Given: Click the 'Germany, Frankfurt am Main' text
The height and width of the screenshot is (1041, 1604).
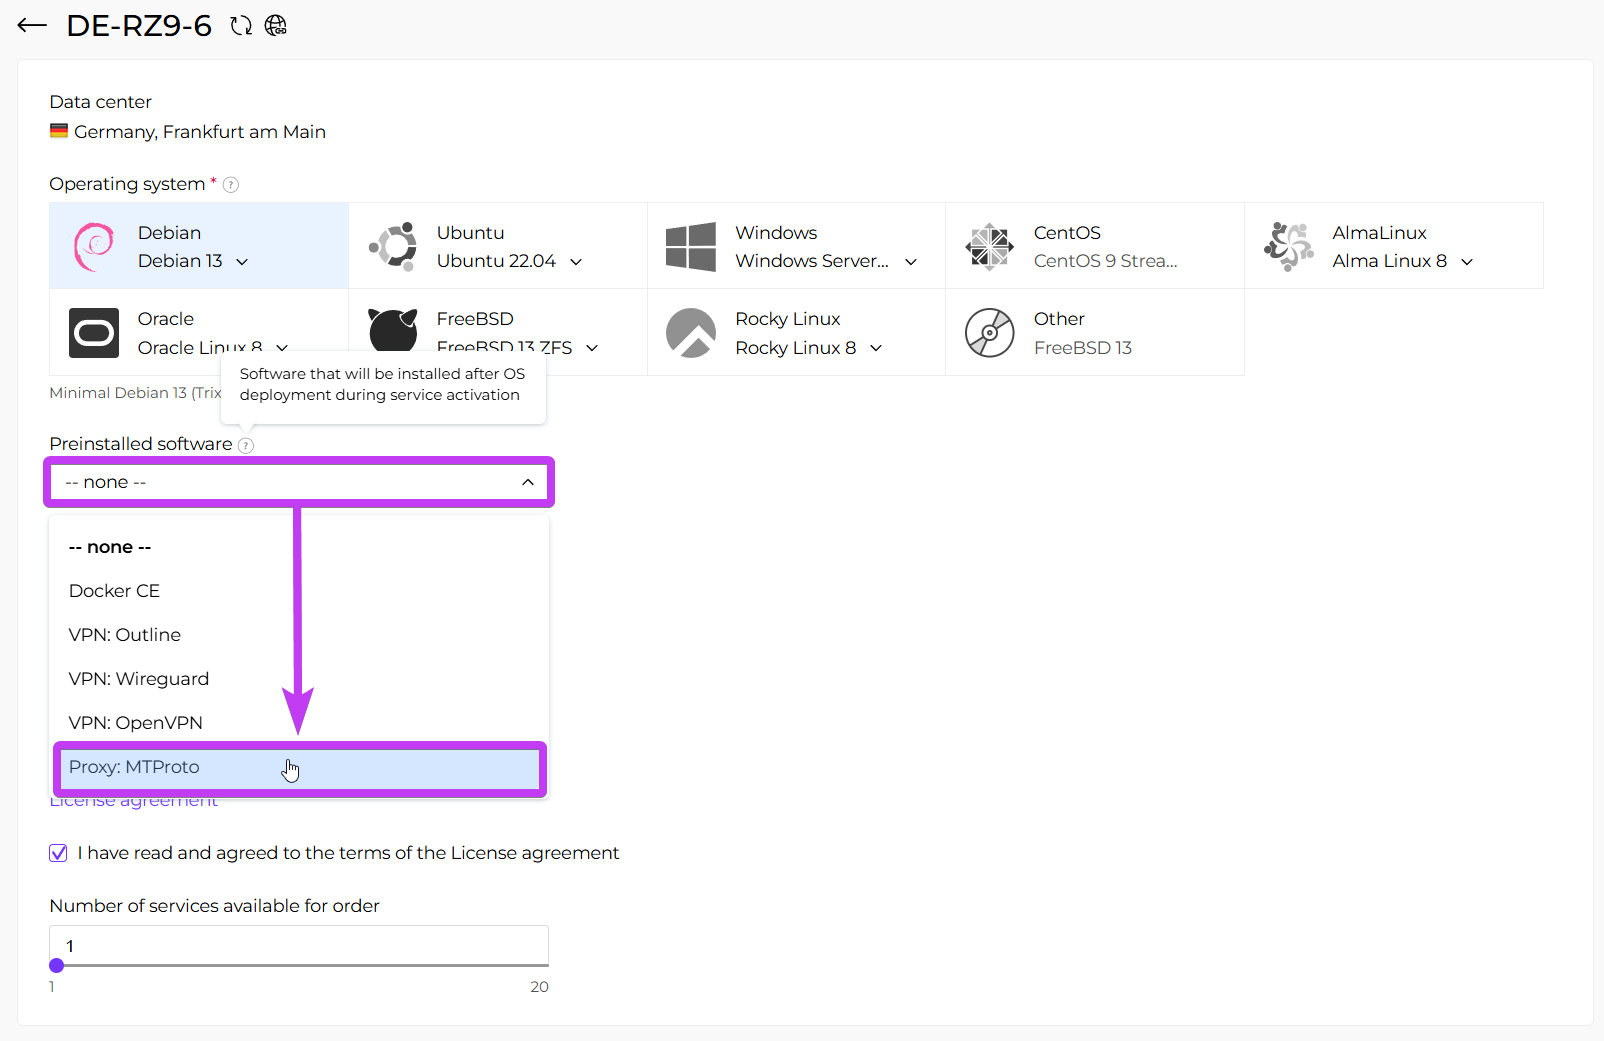Looking at the screenshot, I should (200, 132).
